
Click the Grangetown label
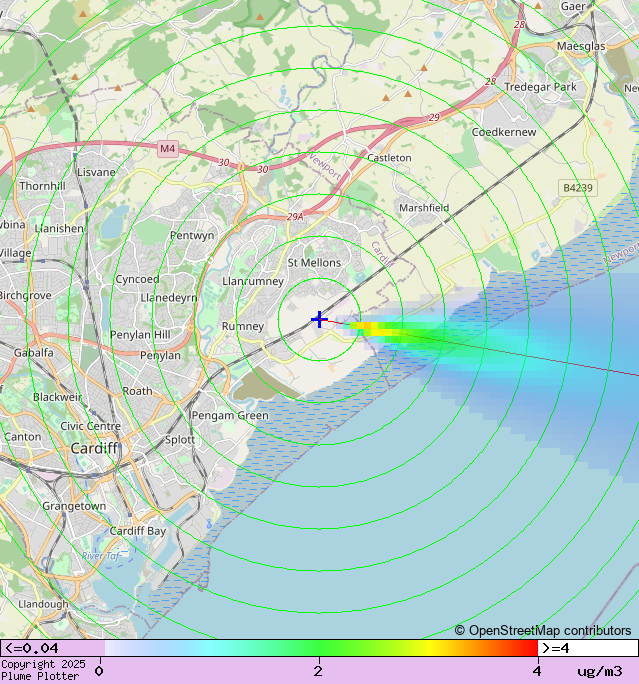pyautogui.click(x=74, y=506)
